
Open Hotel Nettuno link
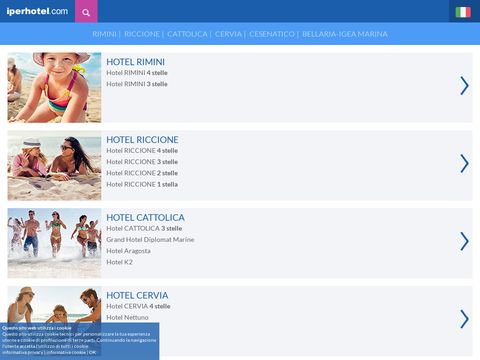click(x=127, y=317)
